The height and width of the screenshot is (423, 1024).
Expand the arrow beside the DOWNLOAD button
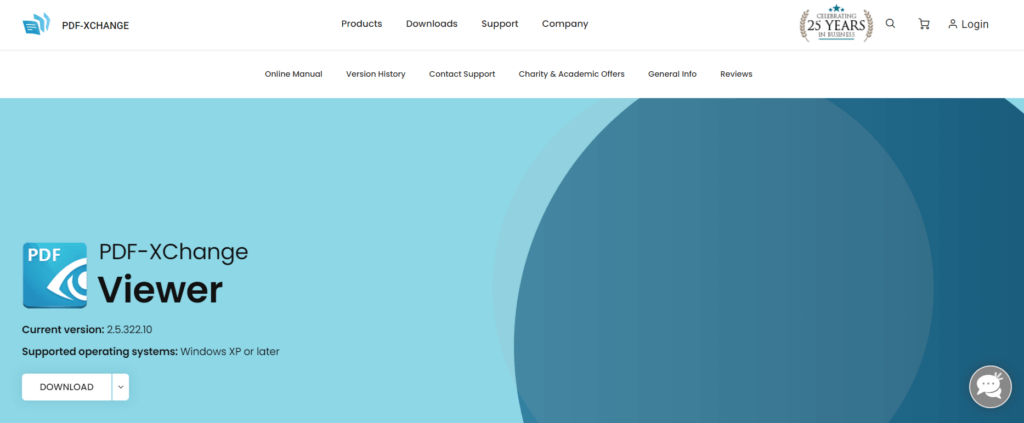120,387
